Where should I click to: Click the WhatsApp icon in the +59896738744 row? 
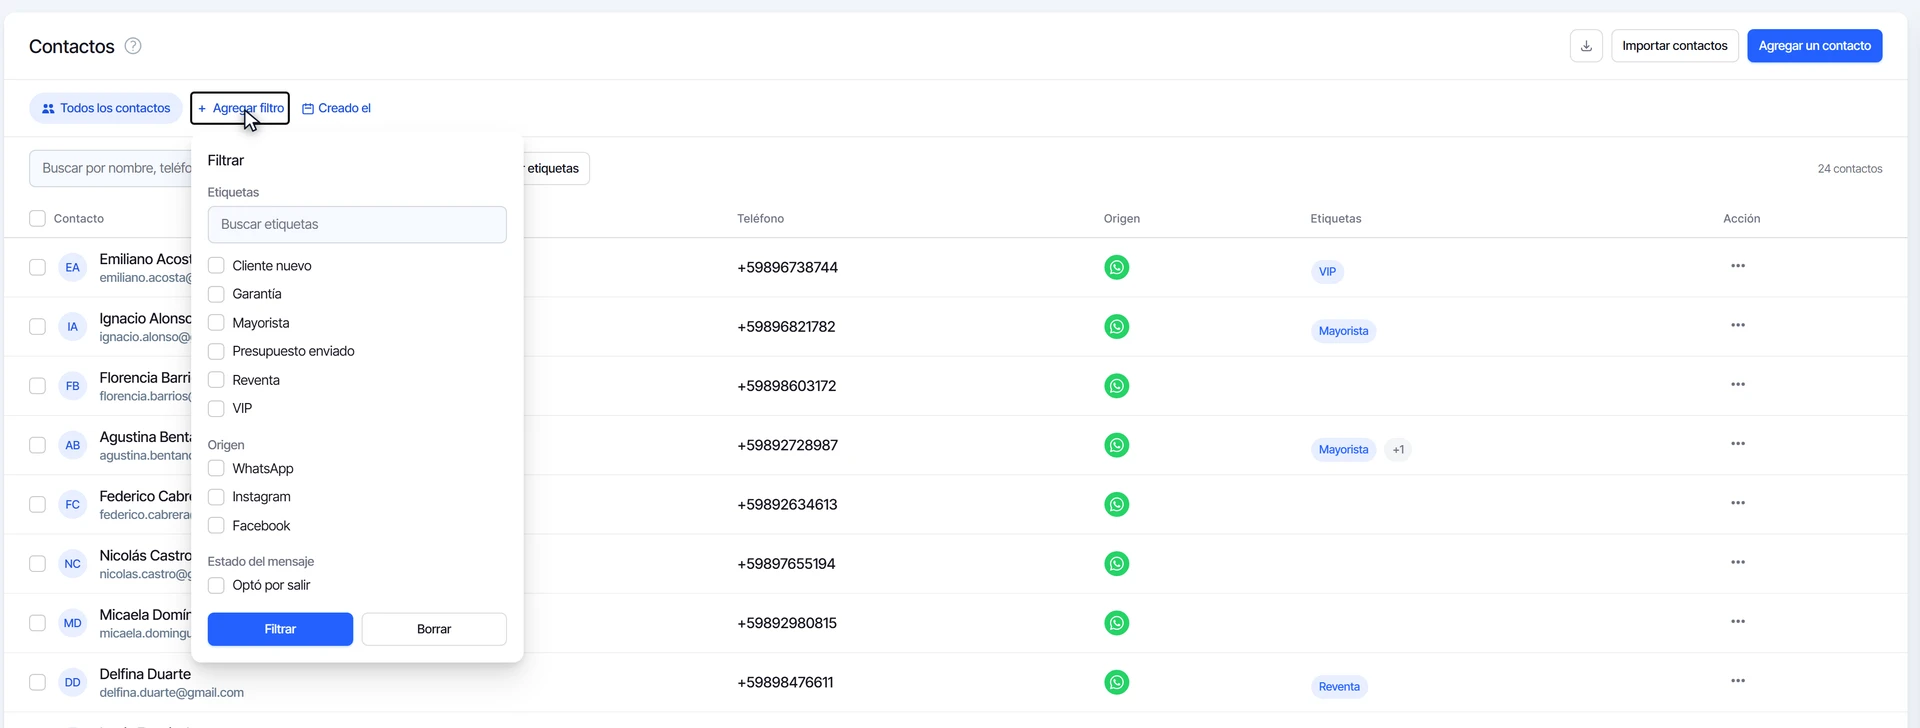pos(1117,267)
